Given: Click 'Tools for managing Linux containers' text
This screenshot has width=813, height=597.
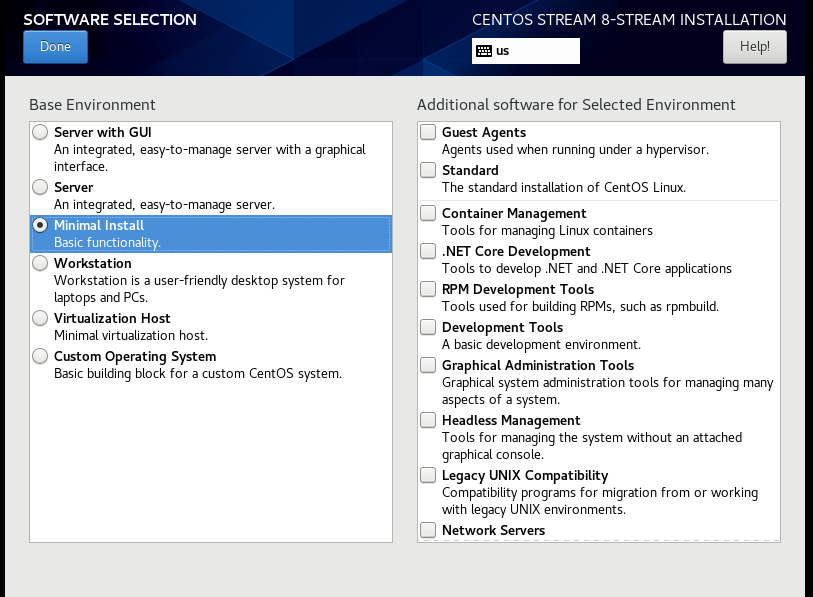Looking at the screenshot, I should pyautogui.click(x=547, y=231).
